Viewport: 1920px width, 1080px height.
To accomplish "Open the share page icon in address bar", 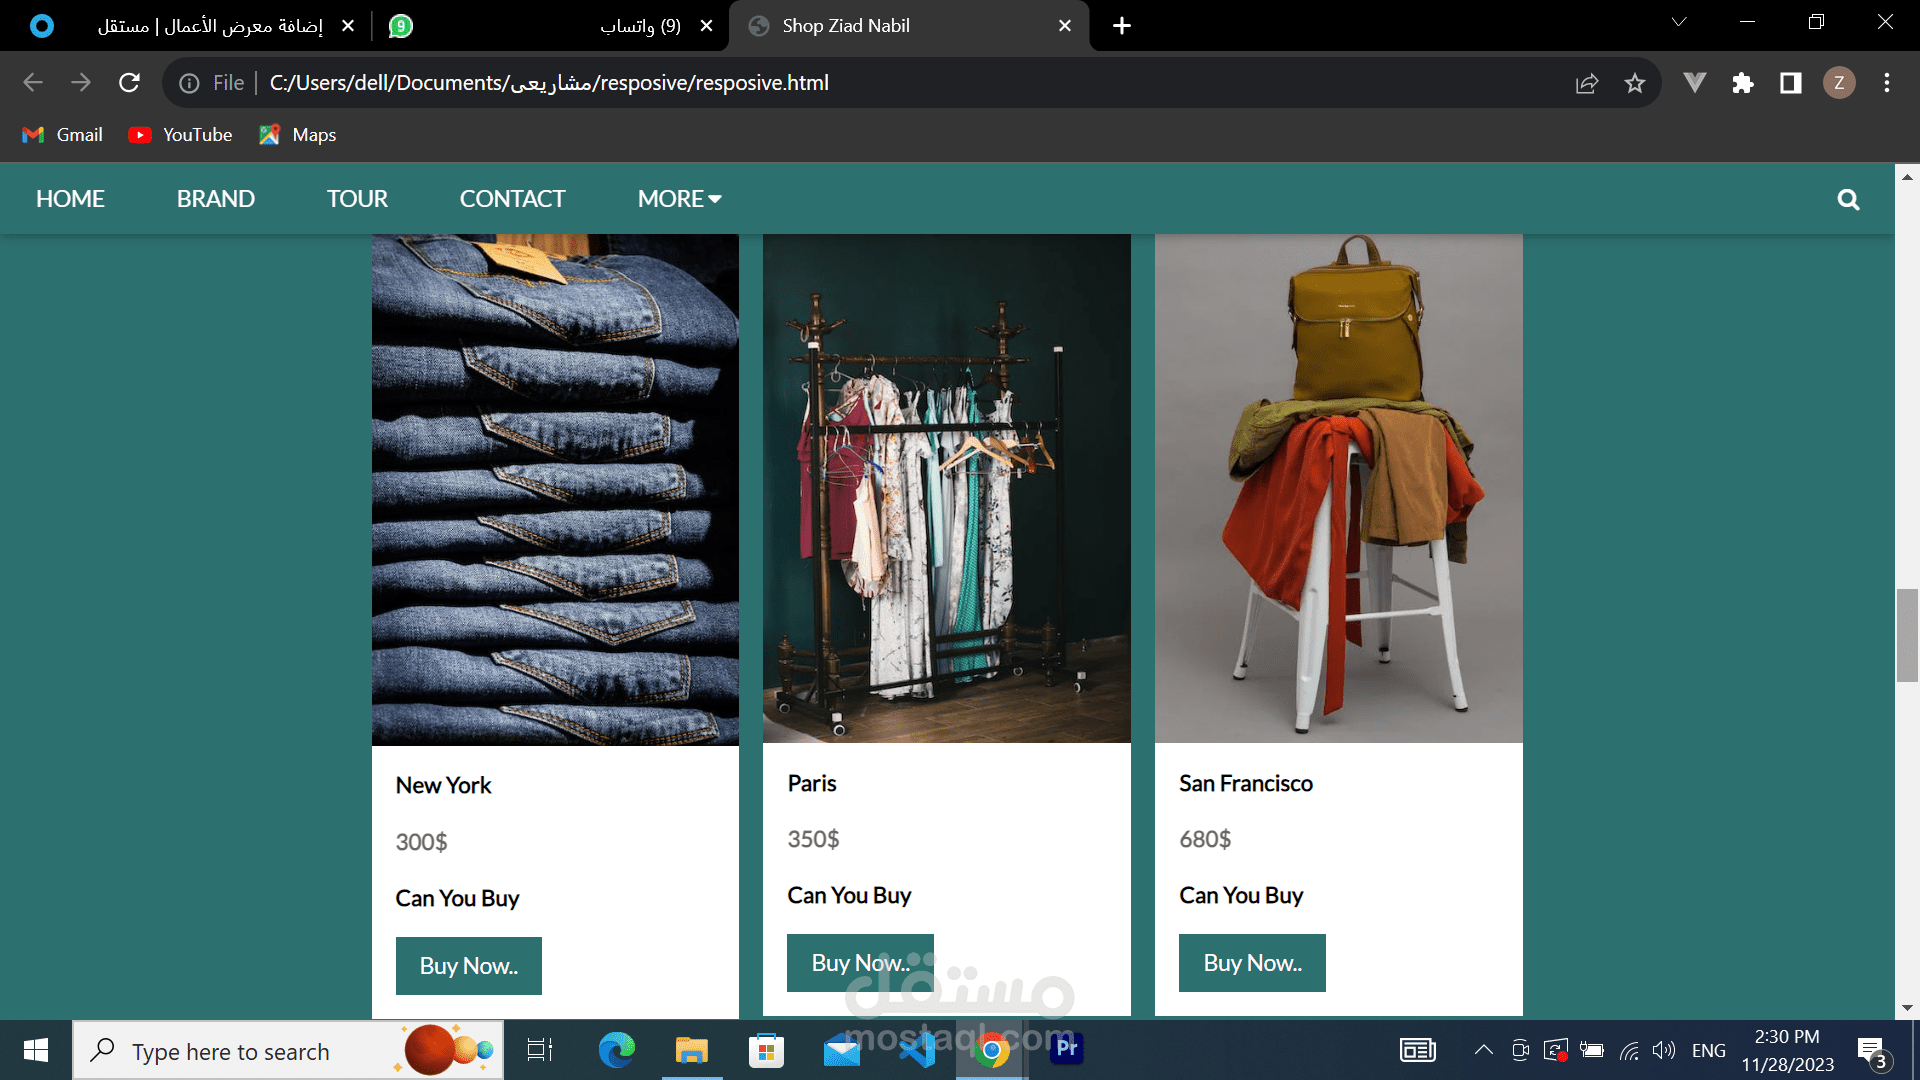I will click(1587, 83).
